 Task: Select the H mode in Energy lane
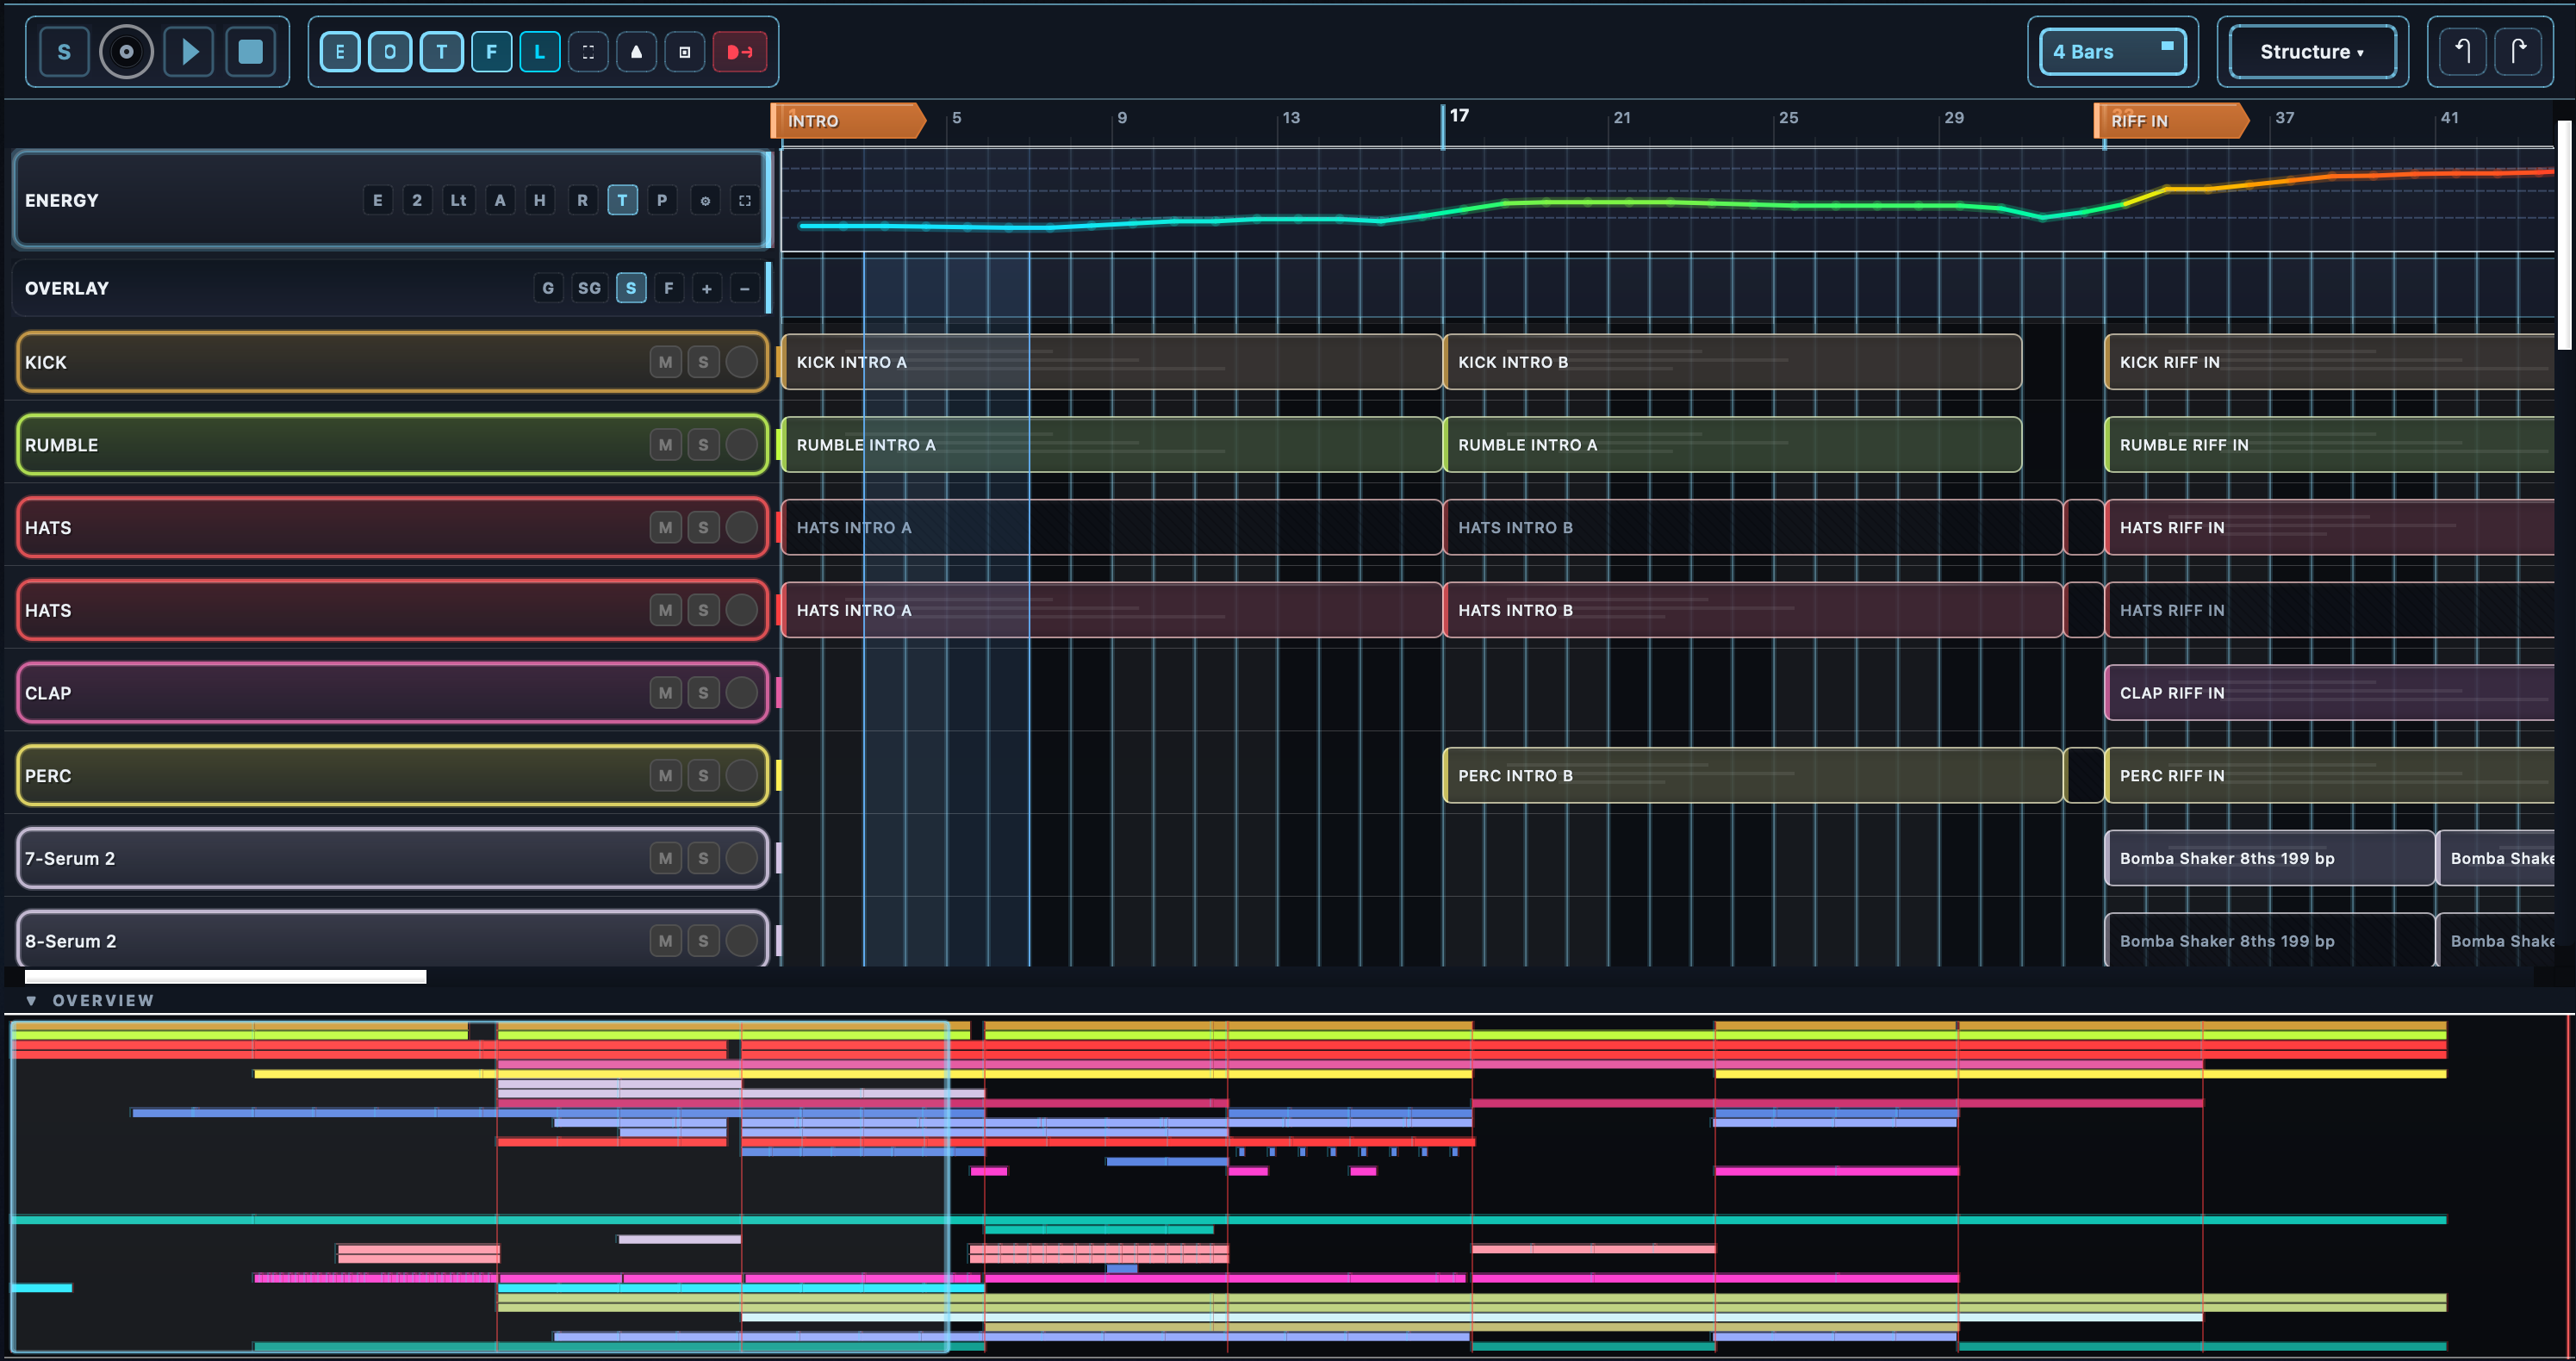pyautogui.click(x=540, y=200)
